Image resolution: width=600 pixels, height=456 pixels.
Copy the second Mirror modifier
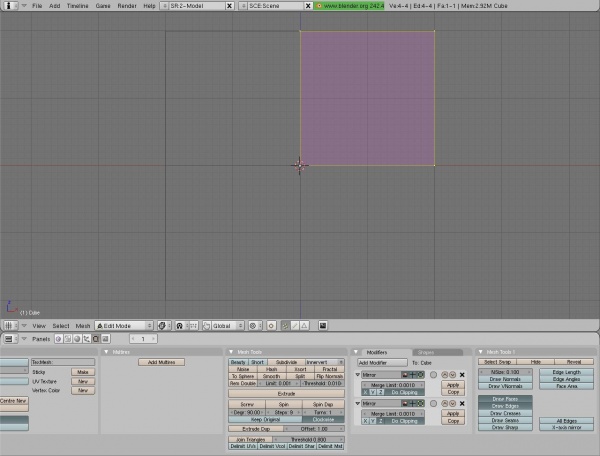click(x=453, y=421)
